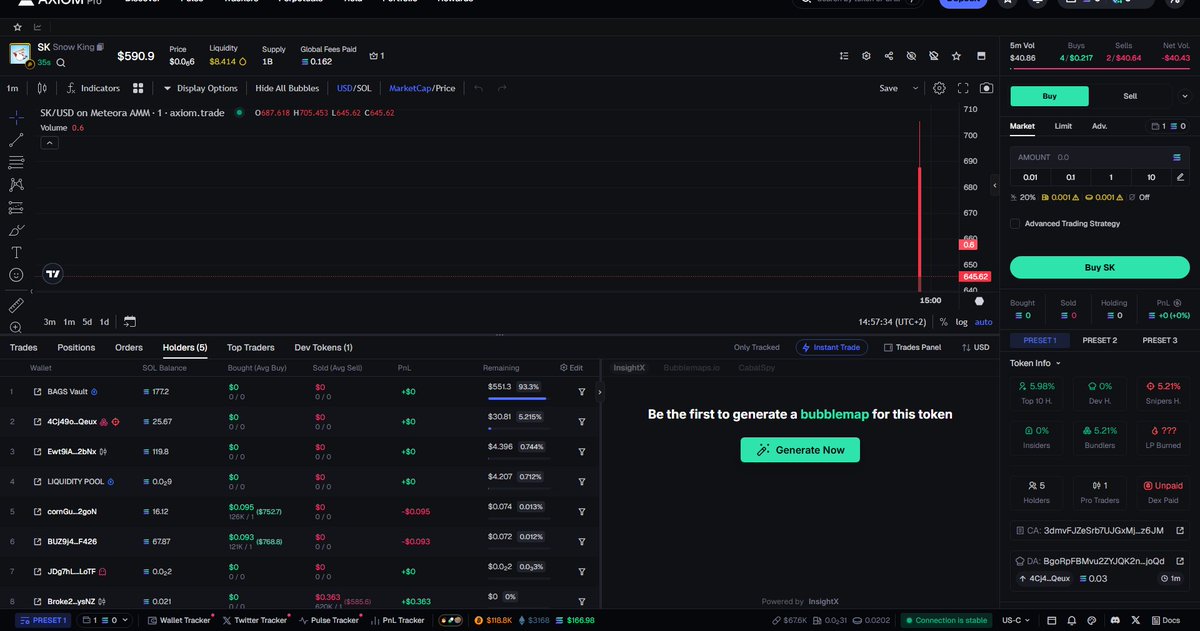Tick the Advanced Trading Strategy checkbox
1200x631 pixels.
pyautogui.click(x=1015, y=224)
